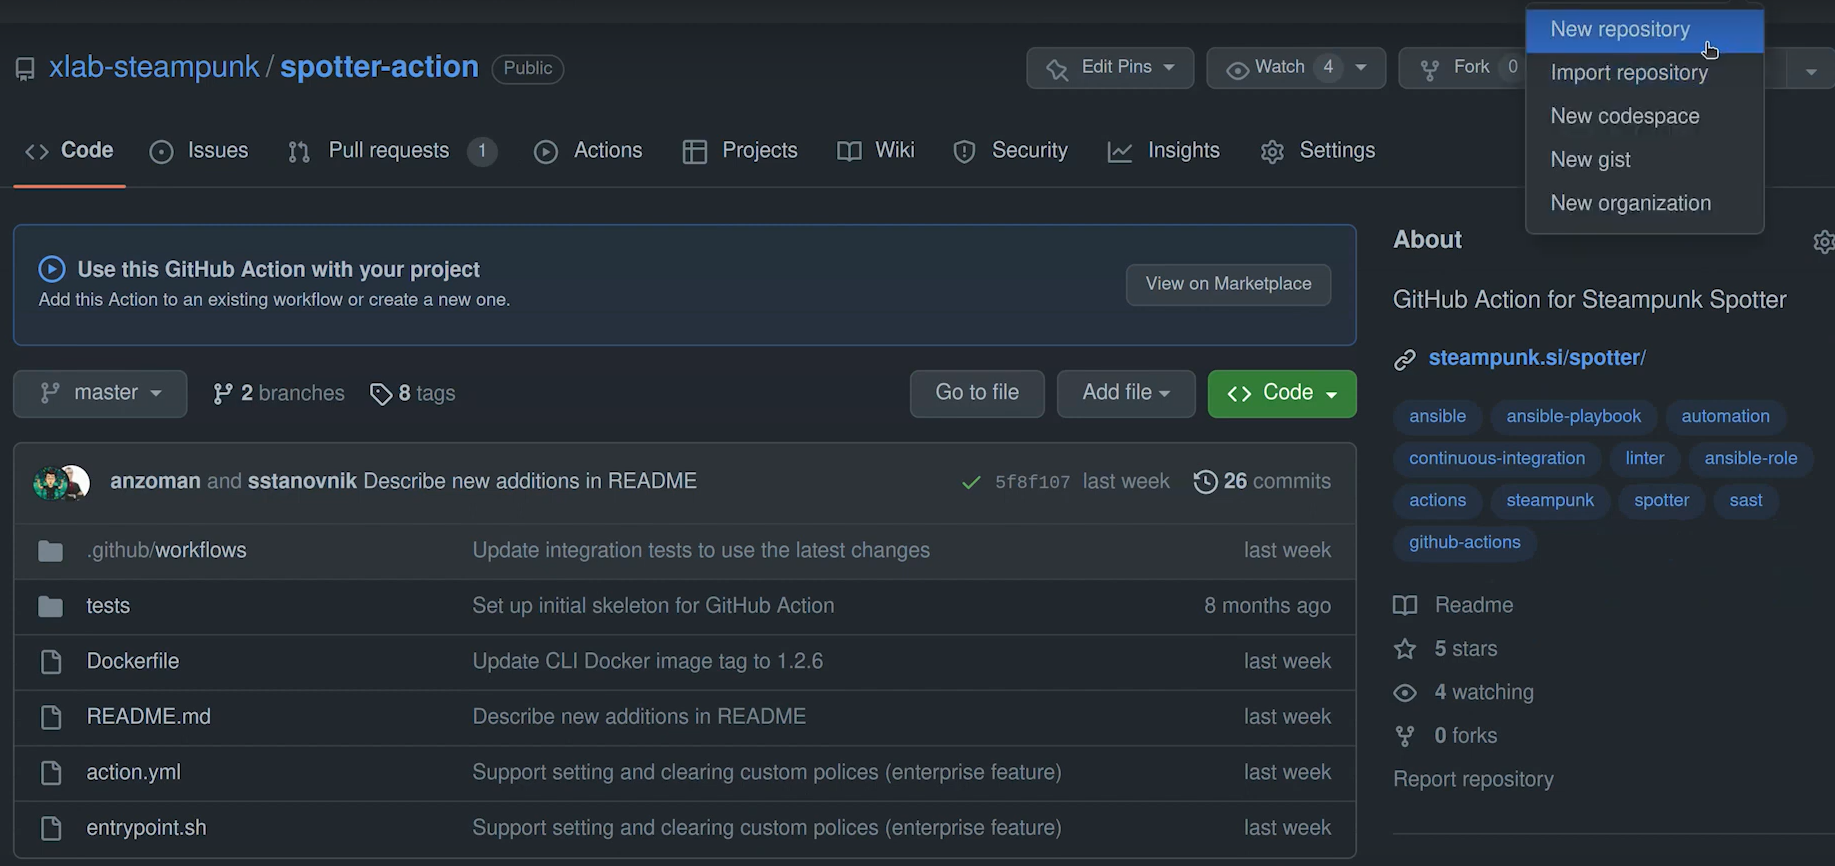Open the Edit Pins dropdown

pyautogui.click(x=1110, y=67)
